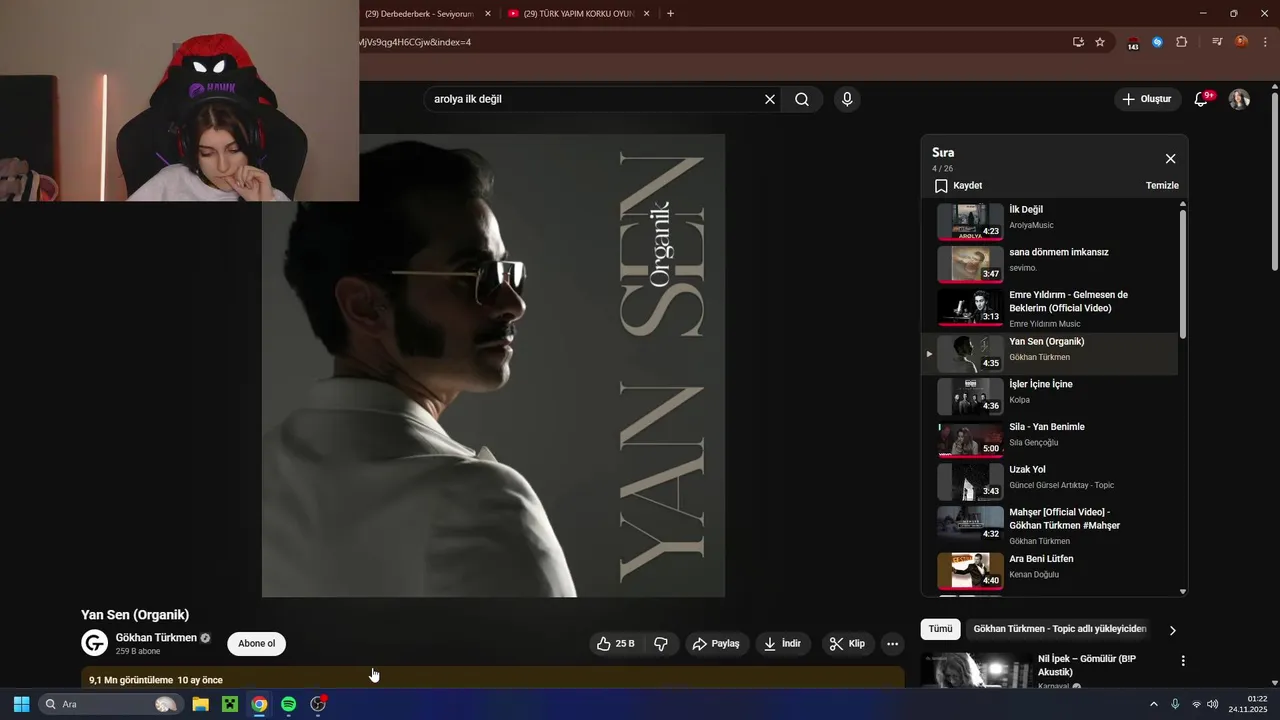The width and height of the screenshot is (1280, 720).
Task: Open more actions three-dot menu
Action: pos(893,644)
